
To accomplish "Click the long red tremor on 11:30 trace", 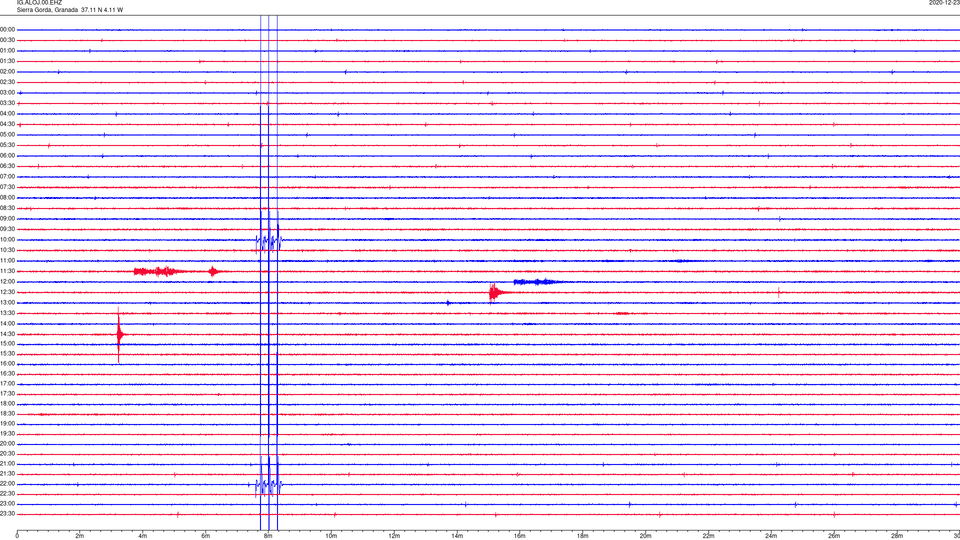I will coord(158,271).
